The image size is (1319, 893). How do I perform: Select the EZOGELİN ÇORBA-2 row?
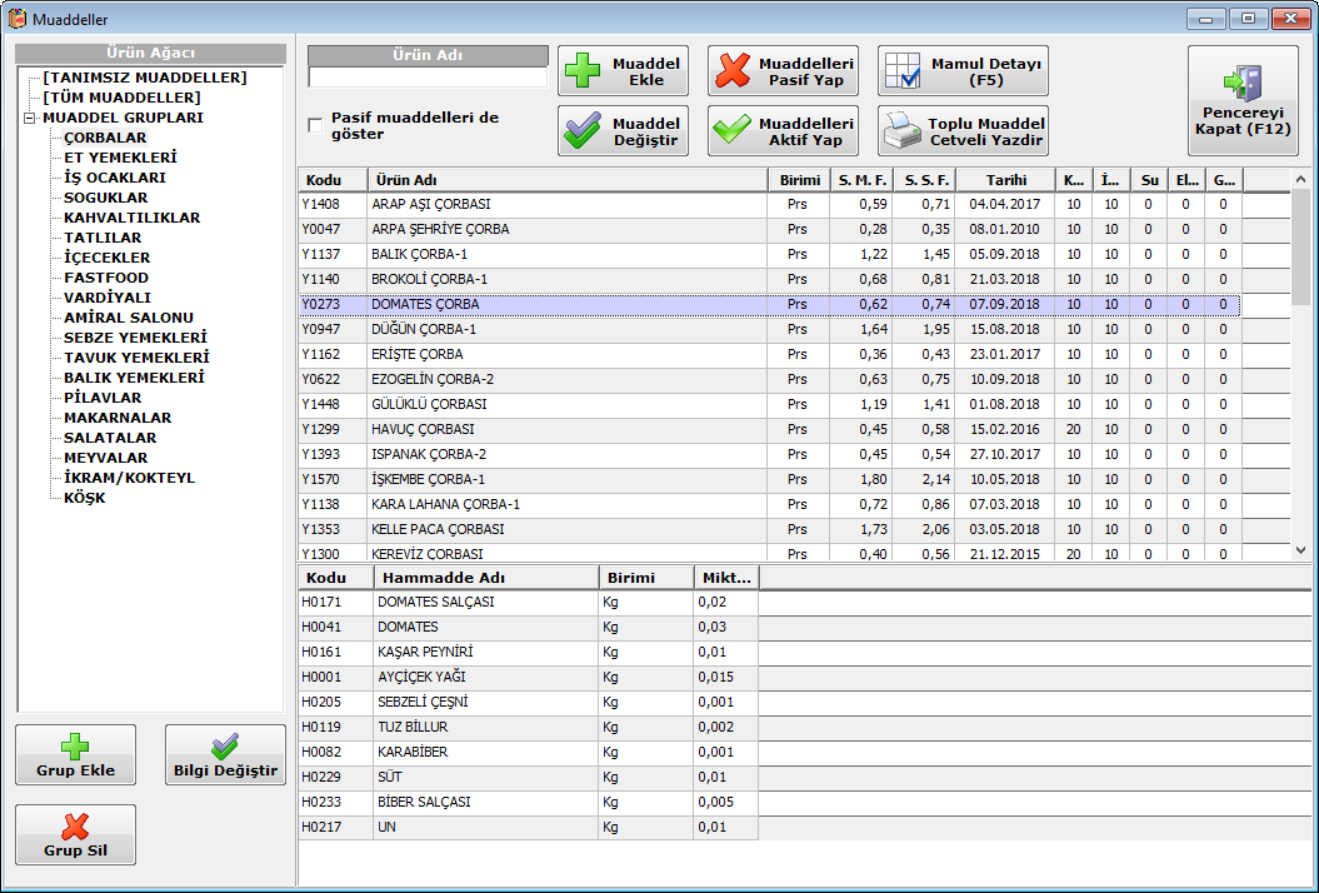tap(432, 380)
